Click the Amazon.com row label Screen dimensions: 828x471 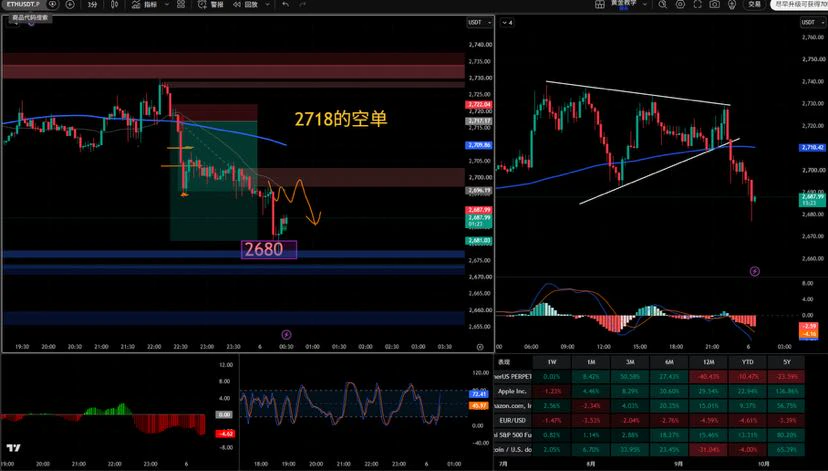[513, 406]
